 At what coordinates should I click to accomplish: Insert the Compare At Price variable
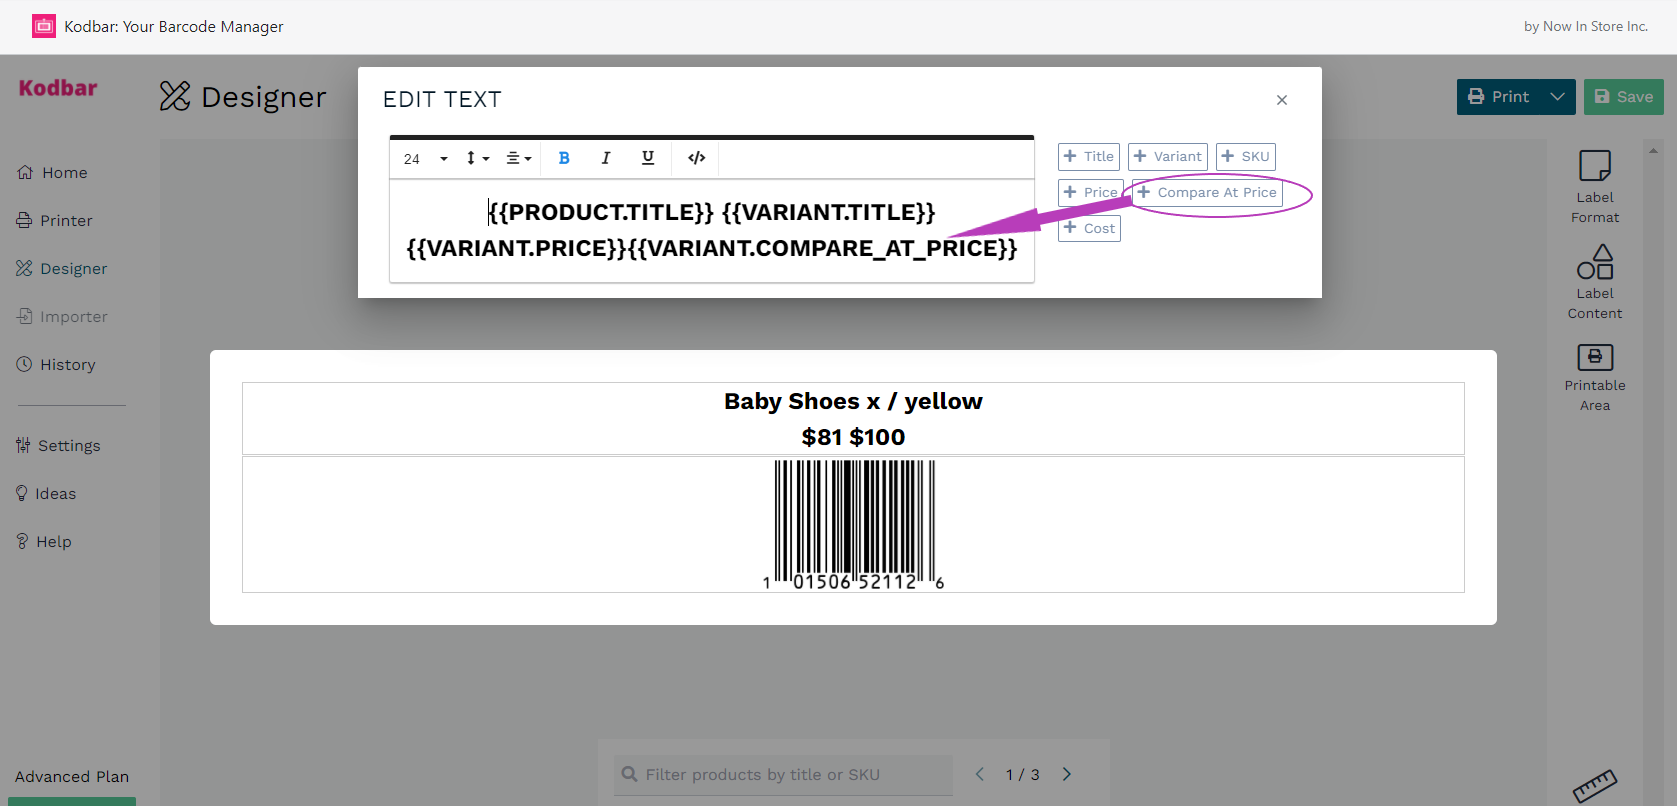[x=1207, y=193]
